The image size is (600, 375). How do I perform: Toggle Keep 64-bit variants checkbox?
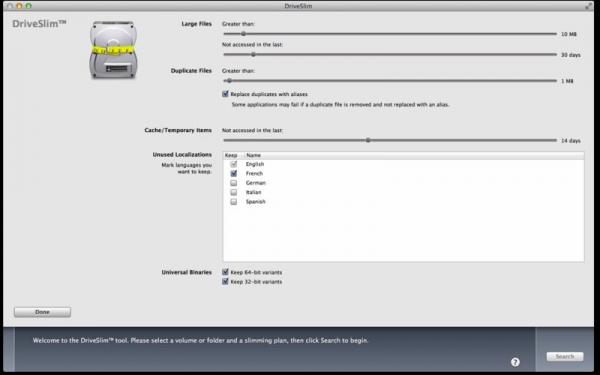(x=225, y=272)
